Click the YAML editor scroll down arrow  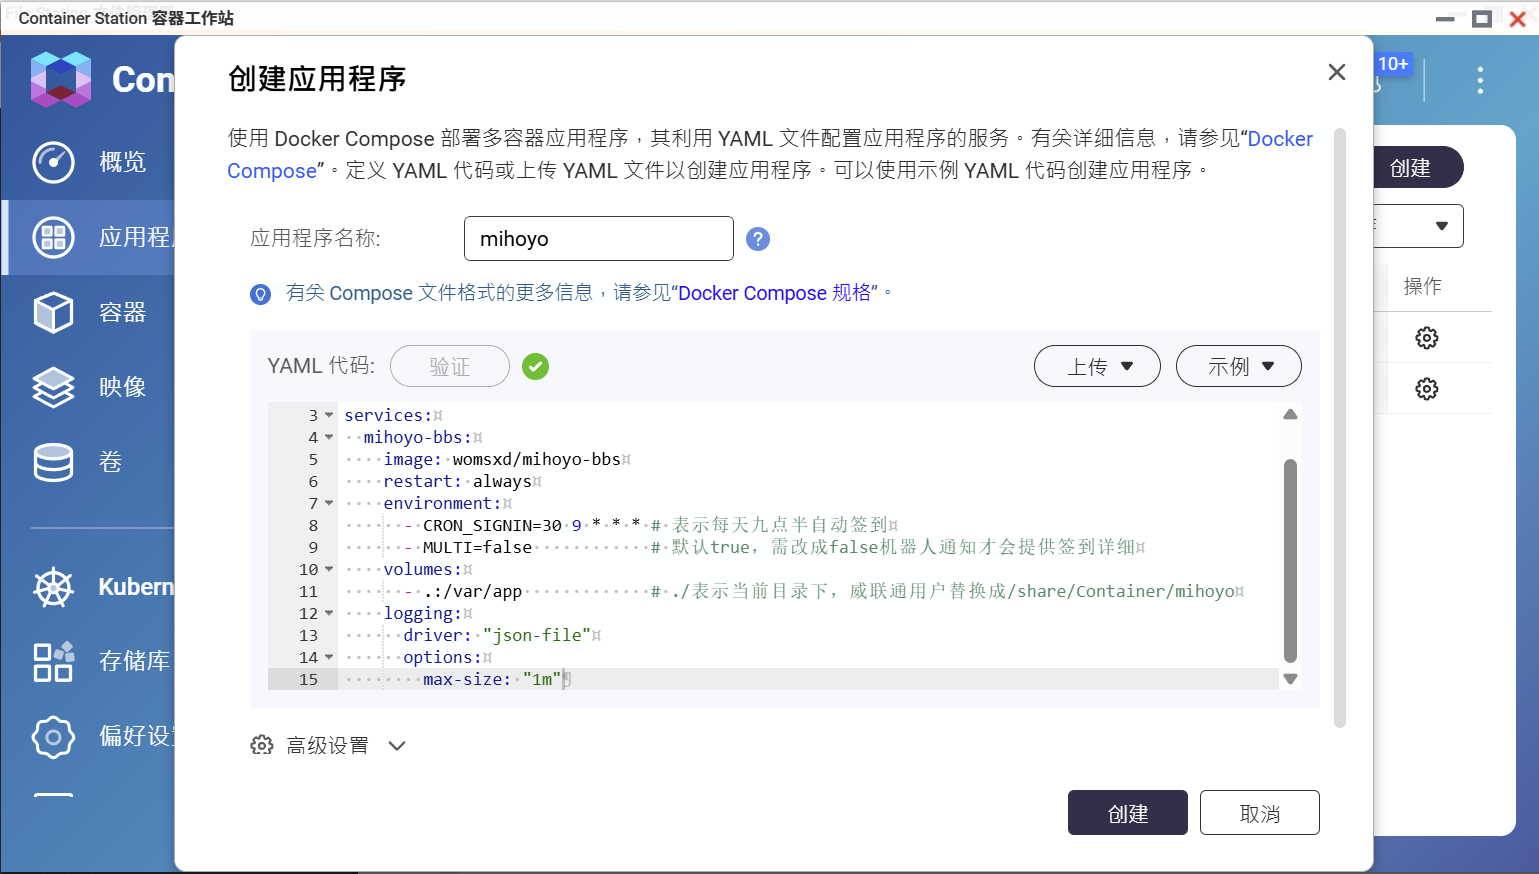click(1290, 678)
